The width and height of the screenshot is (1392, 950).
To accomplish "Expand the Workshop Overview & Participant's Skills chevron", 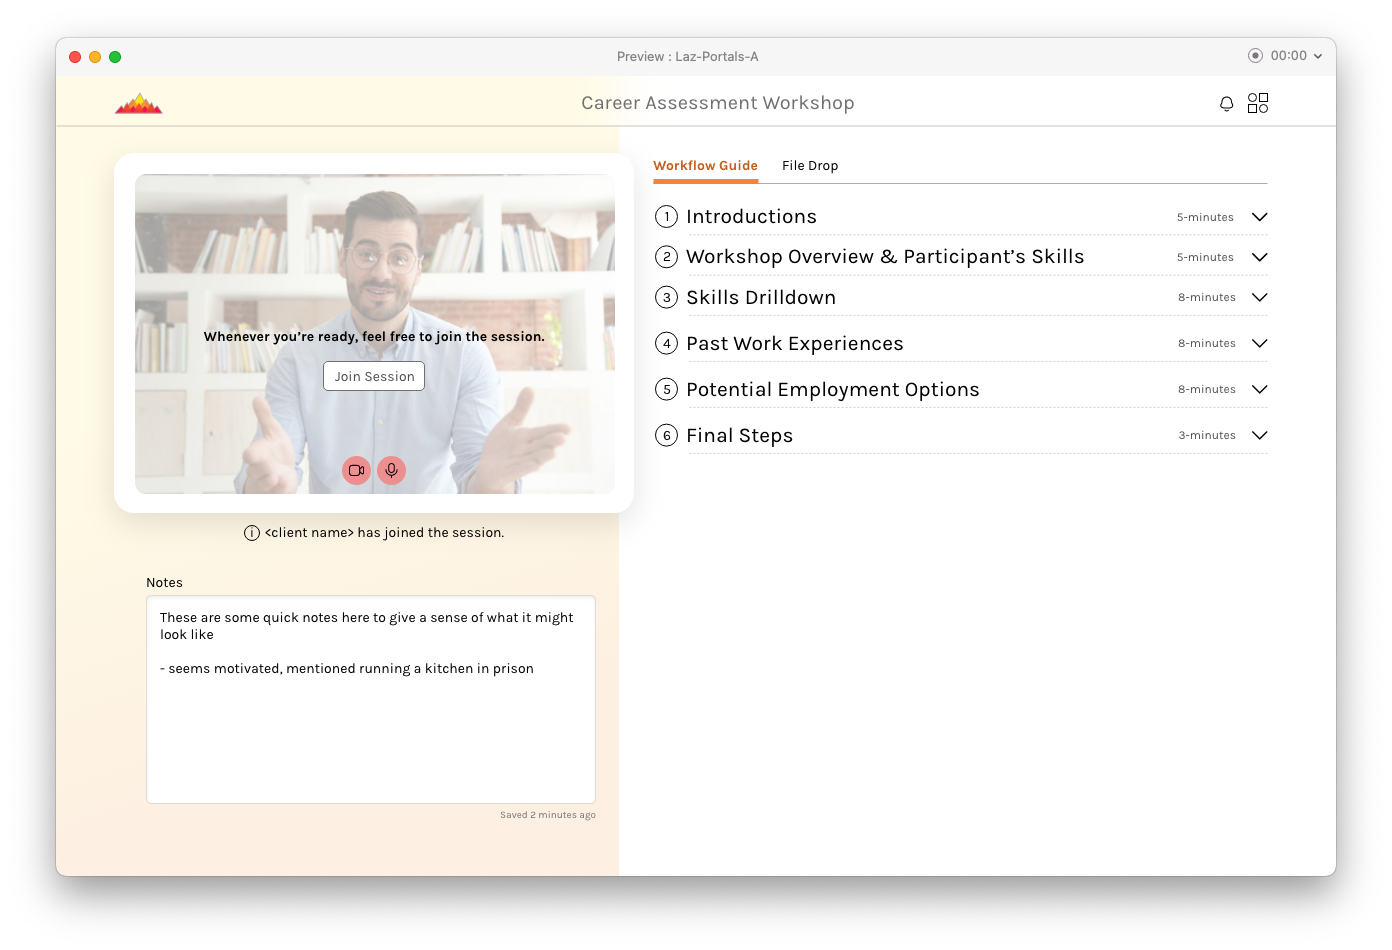I will (1260, 257).
